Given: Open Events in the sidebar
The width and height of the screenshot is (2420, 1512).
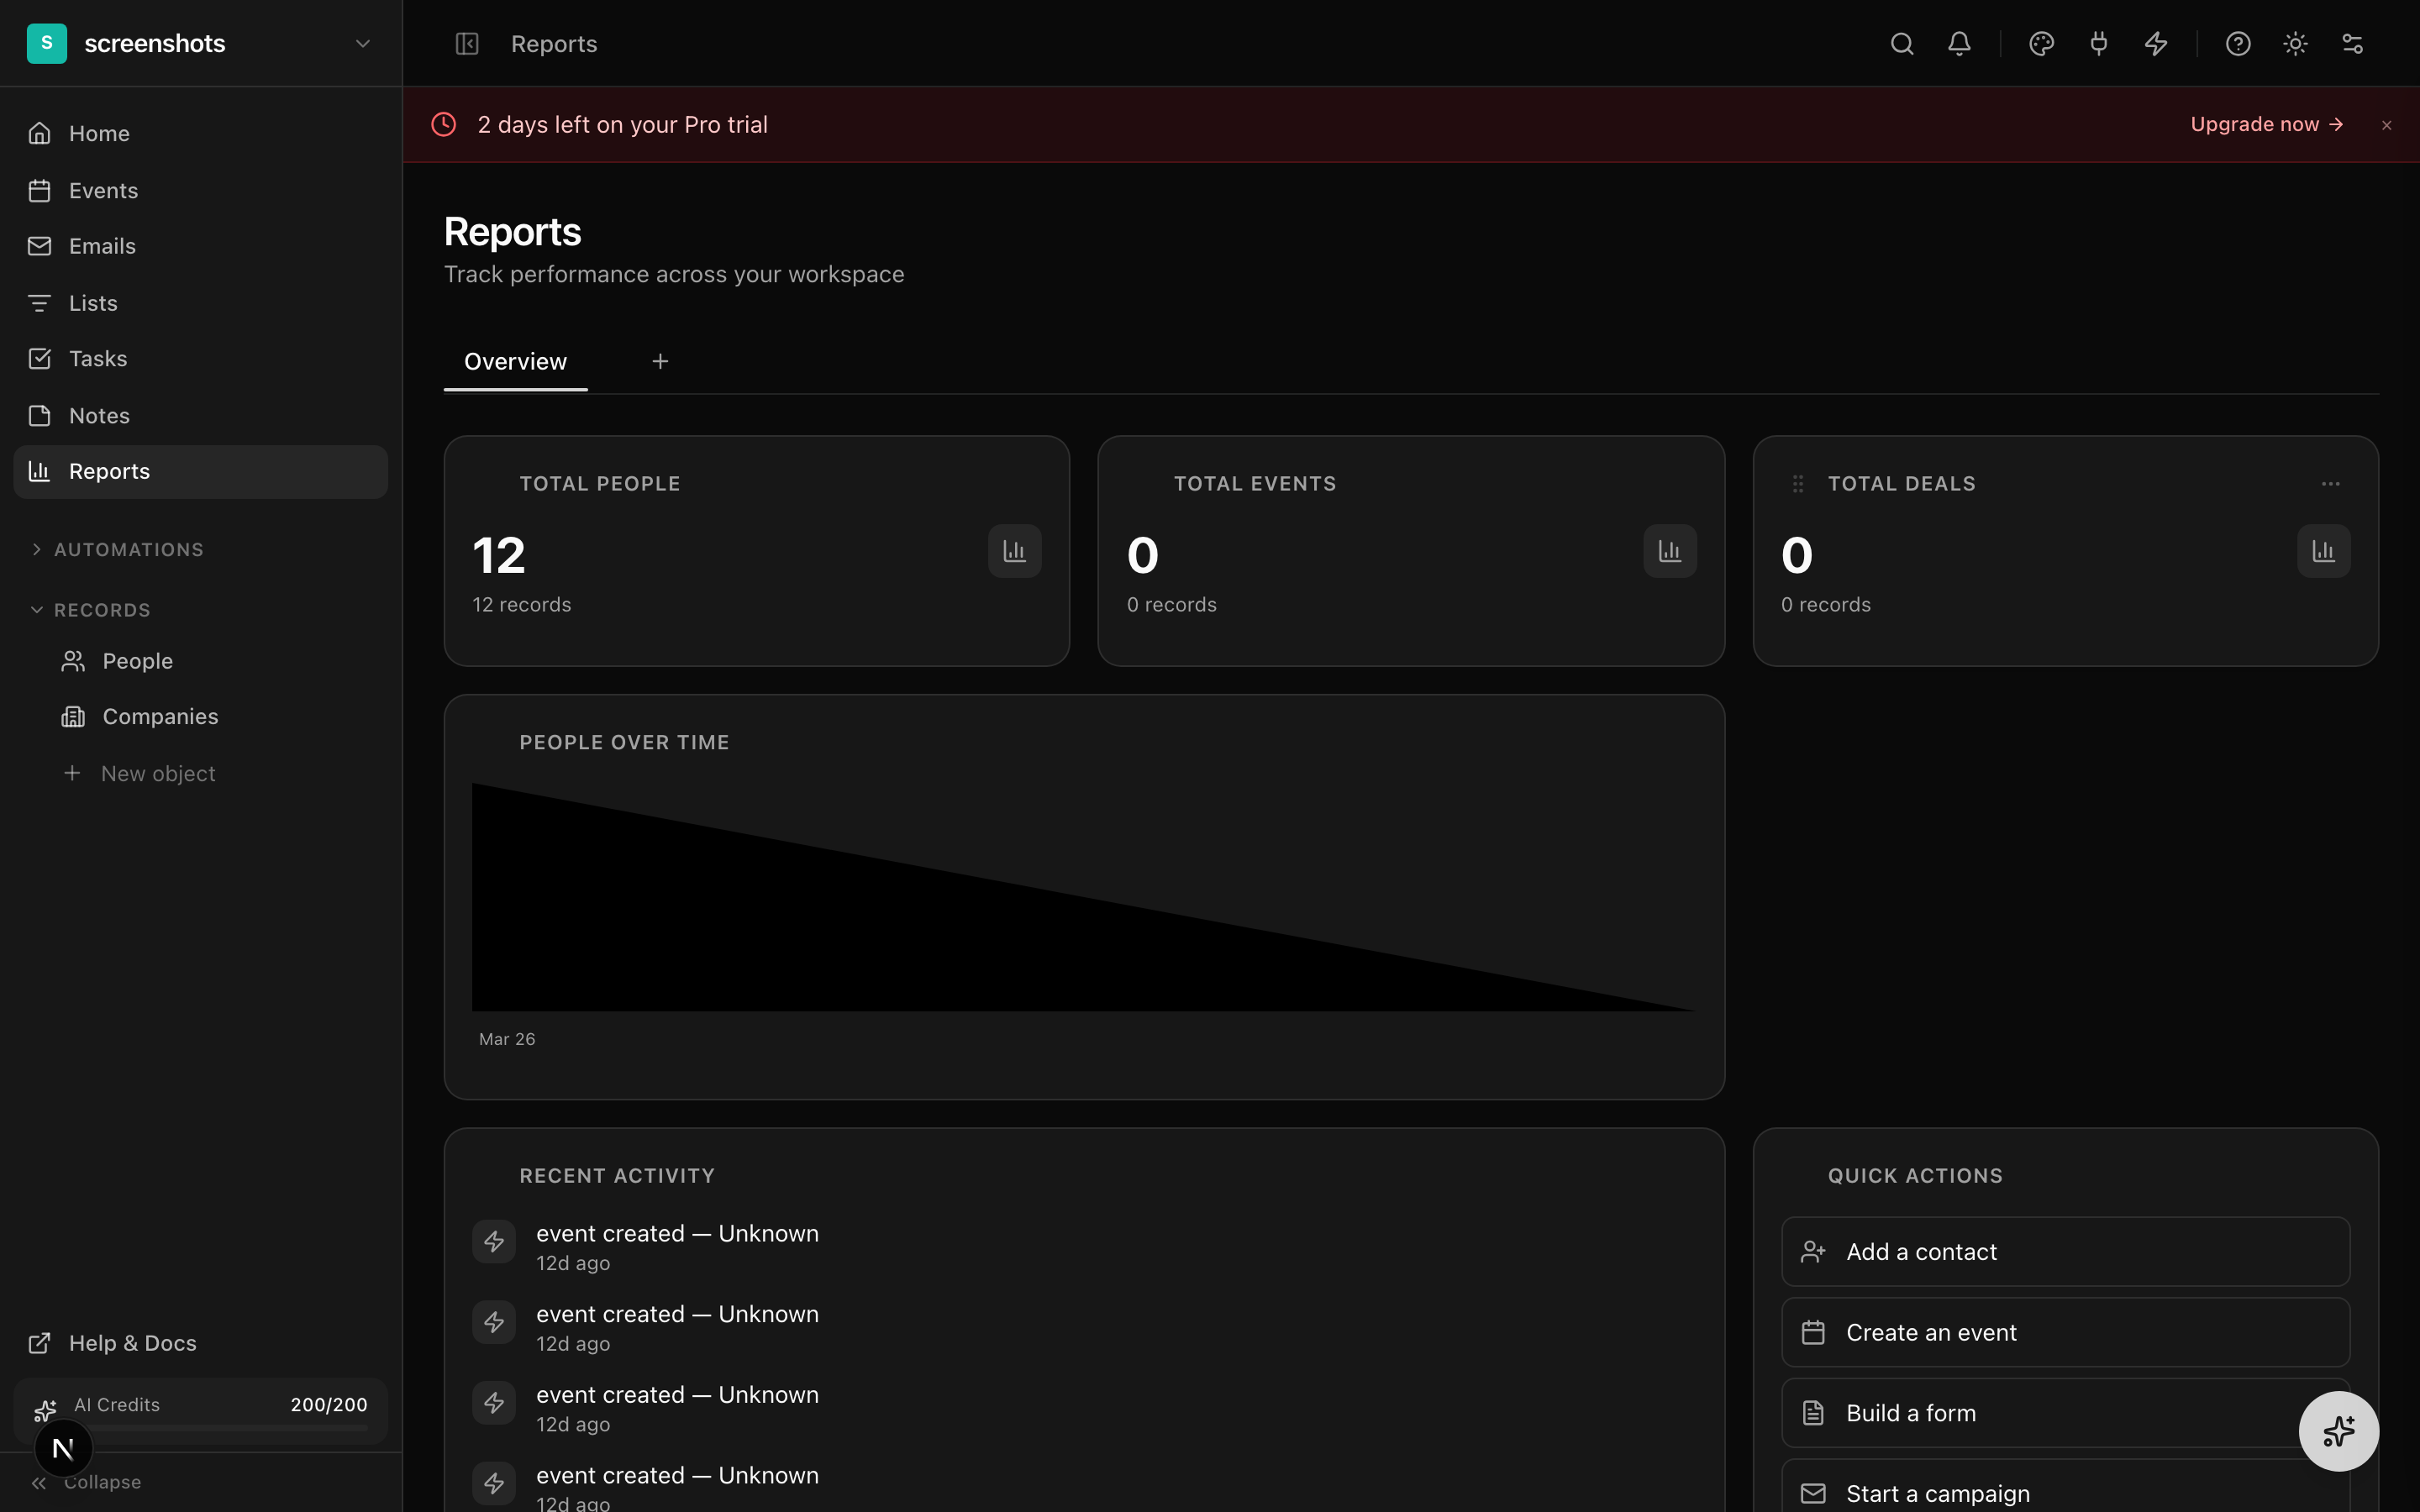Looking at the screenshot, I should pos(200,191).
